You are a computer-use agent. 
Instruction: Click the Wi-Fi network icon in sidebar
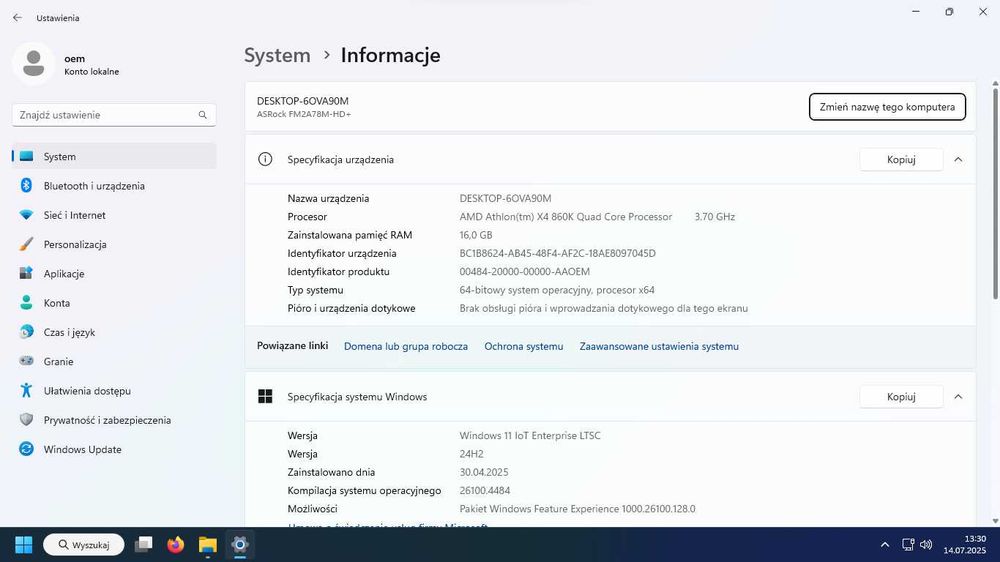click(x=26, y=215)
